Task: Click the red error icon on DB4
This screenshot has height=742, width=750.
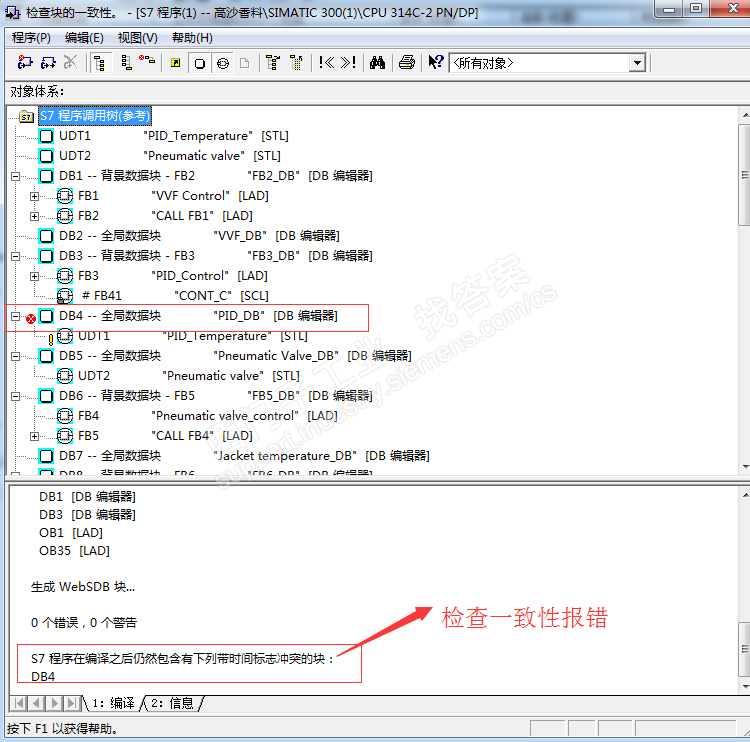Action: [31, 319]
